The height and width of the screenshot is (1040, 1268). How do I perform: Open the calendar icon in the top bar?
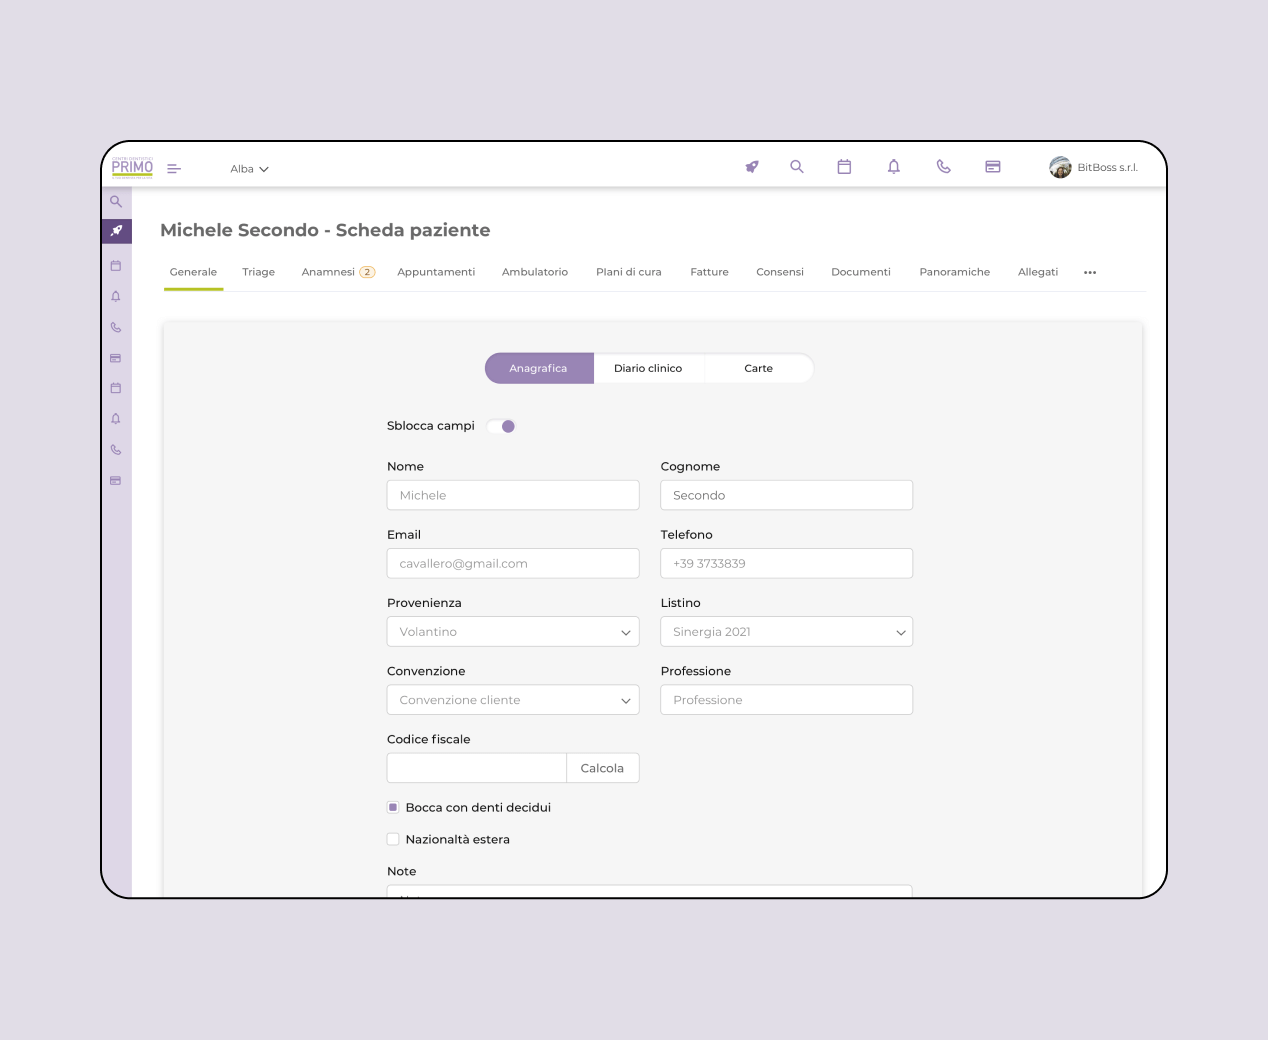(844, 166)
